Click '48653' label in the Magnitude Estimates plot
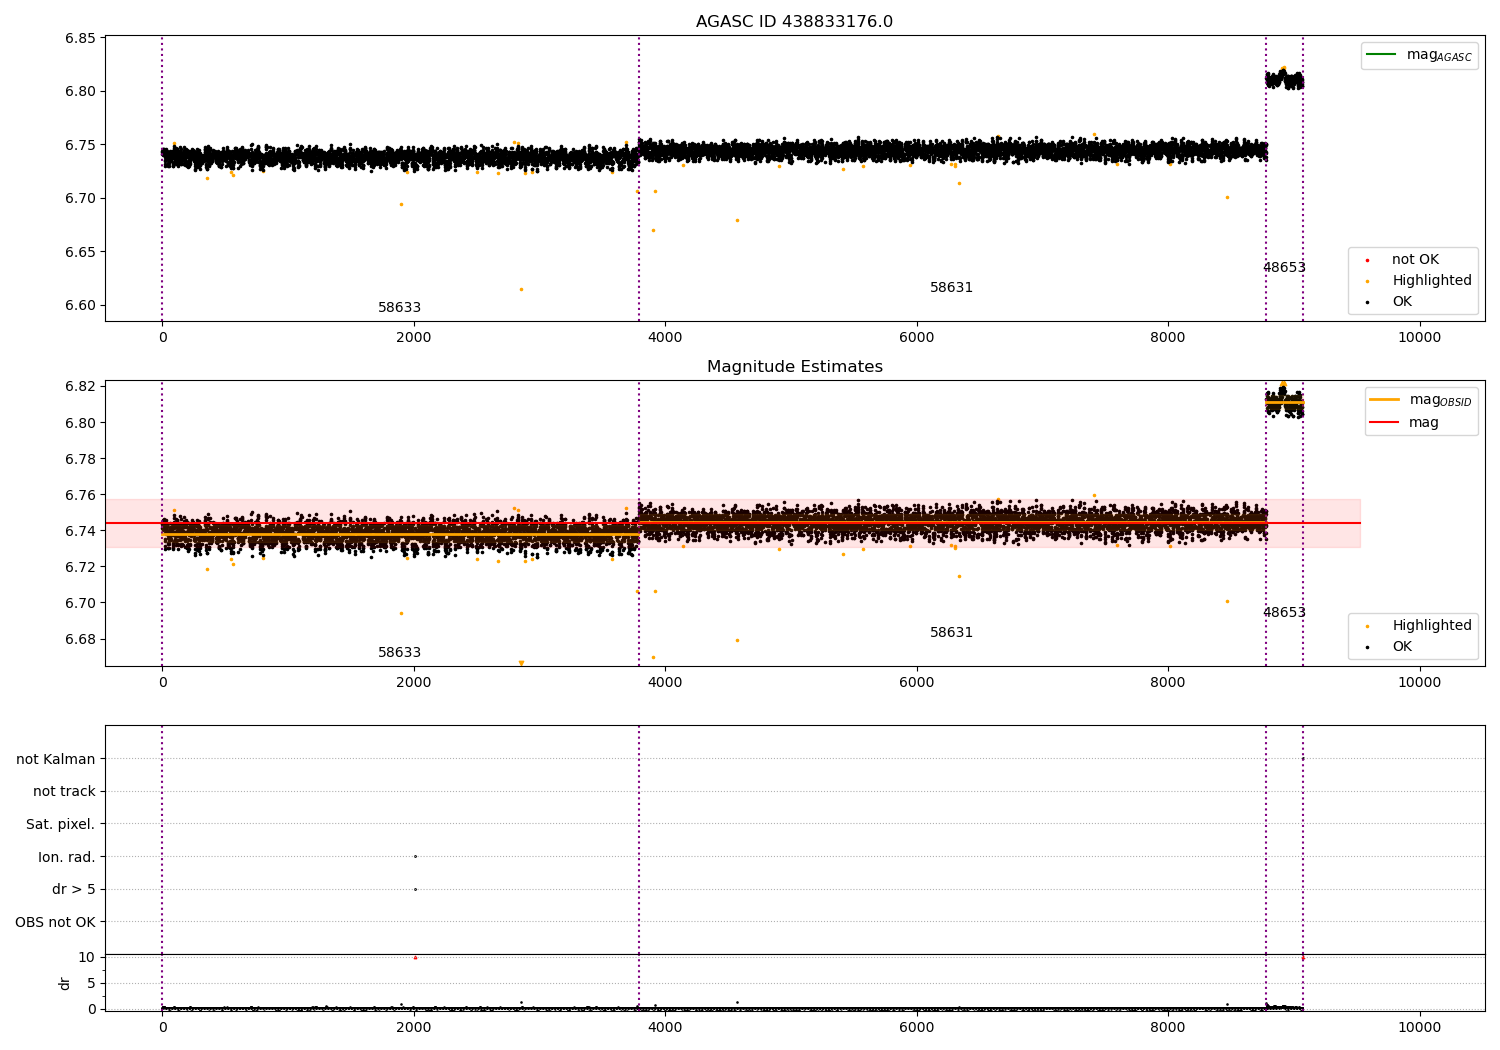 pos(1284,613)
